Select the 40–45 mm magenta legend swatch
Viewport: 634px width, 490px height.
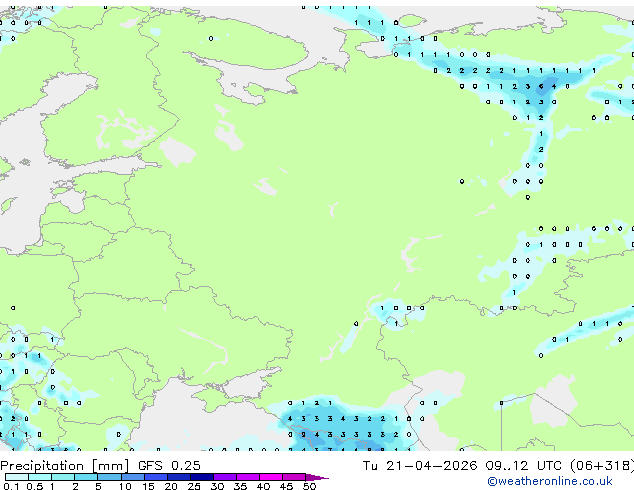click(271, 477)
